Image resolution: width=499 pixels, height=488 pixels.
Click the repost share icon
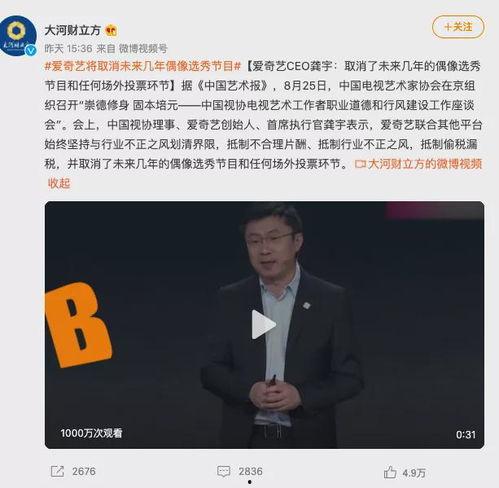coord(57,471)
